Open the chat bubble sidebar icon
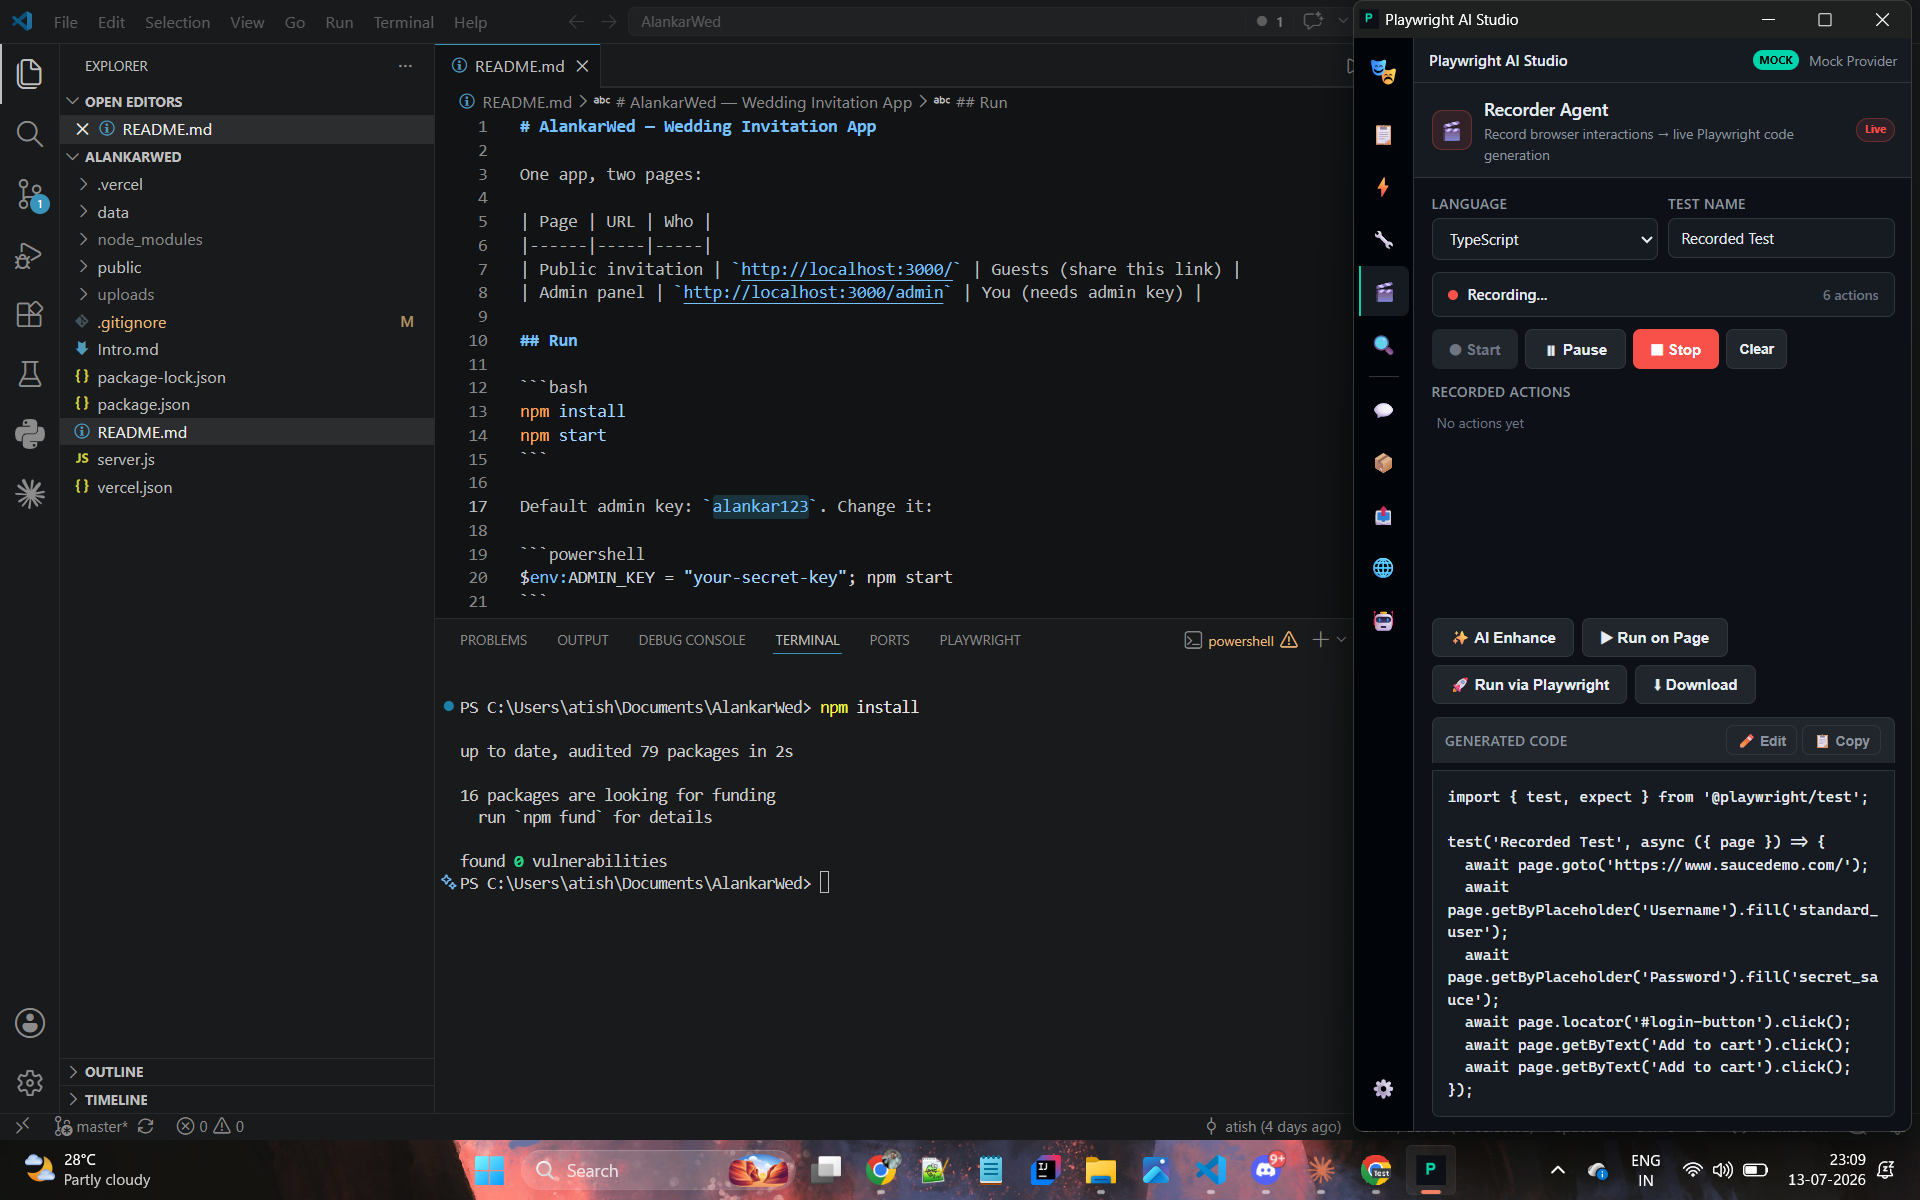 (1384, 410)
